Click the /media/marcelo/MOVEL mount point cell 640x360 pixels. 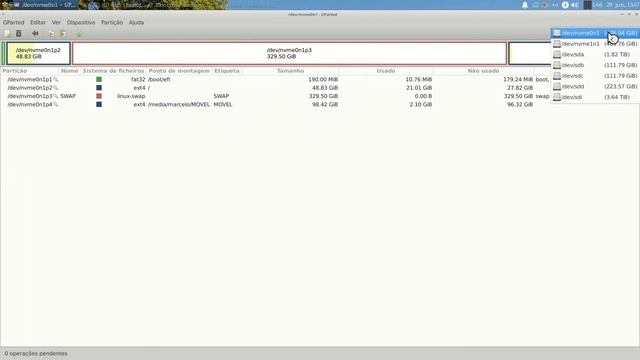(x=179, y=104)
